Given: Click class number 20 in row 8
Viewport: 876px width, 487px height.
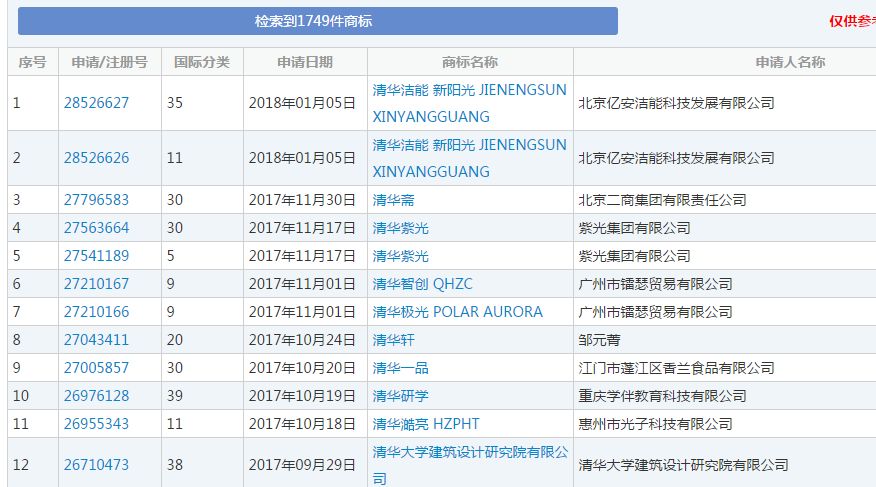Looking at the screenshot, I should pyautogui.click(x=175, y=339).
